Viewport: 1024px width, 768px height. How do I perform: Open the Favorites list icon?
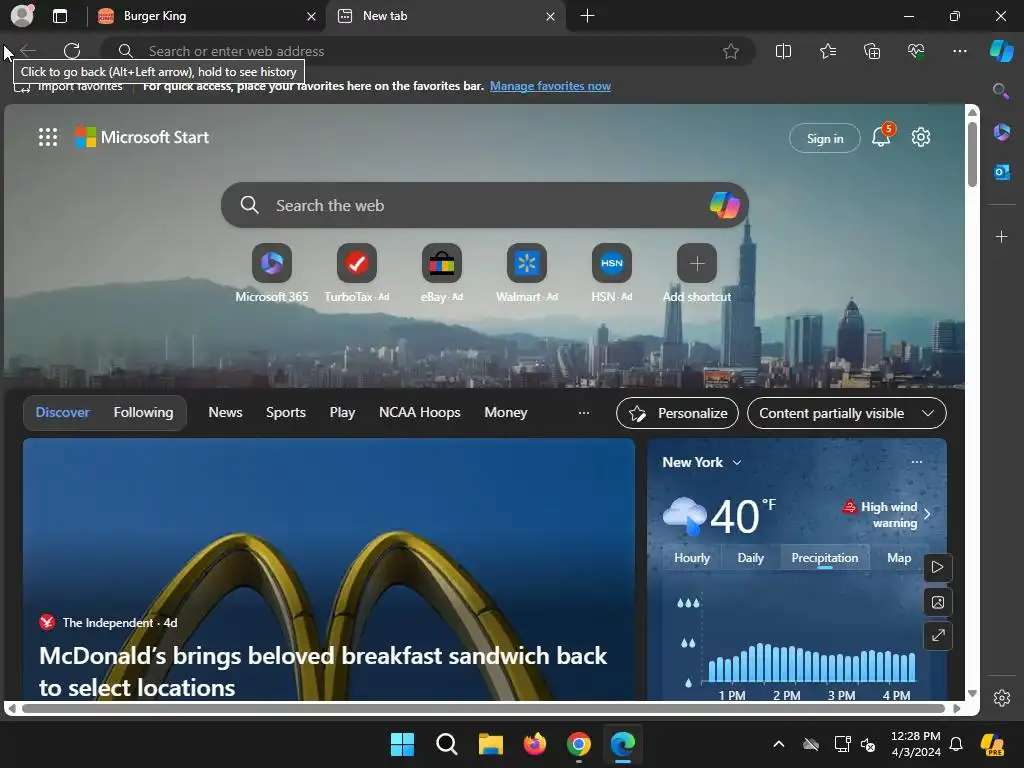click(x=827, y=51)
